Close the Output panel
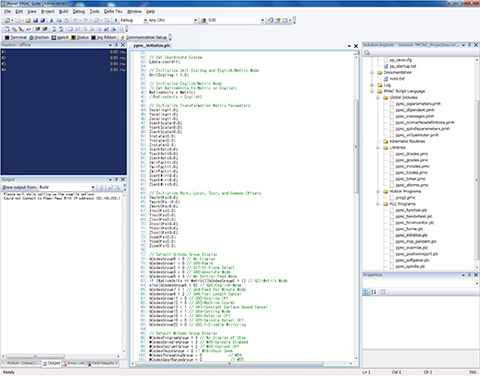The height and width of the screenshot is (376, 480). coord(123,179)
